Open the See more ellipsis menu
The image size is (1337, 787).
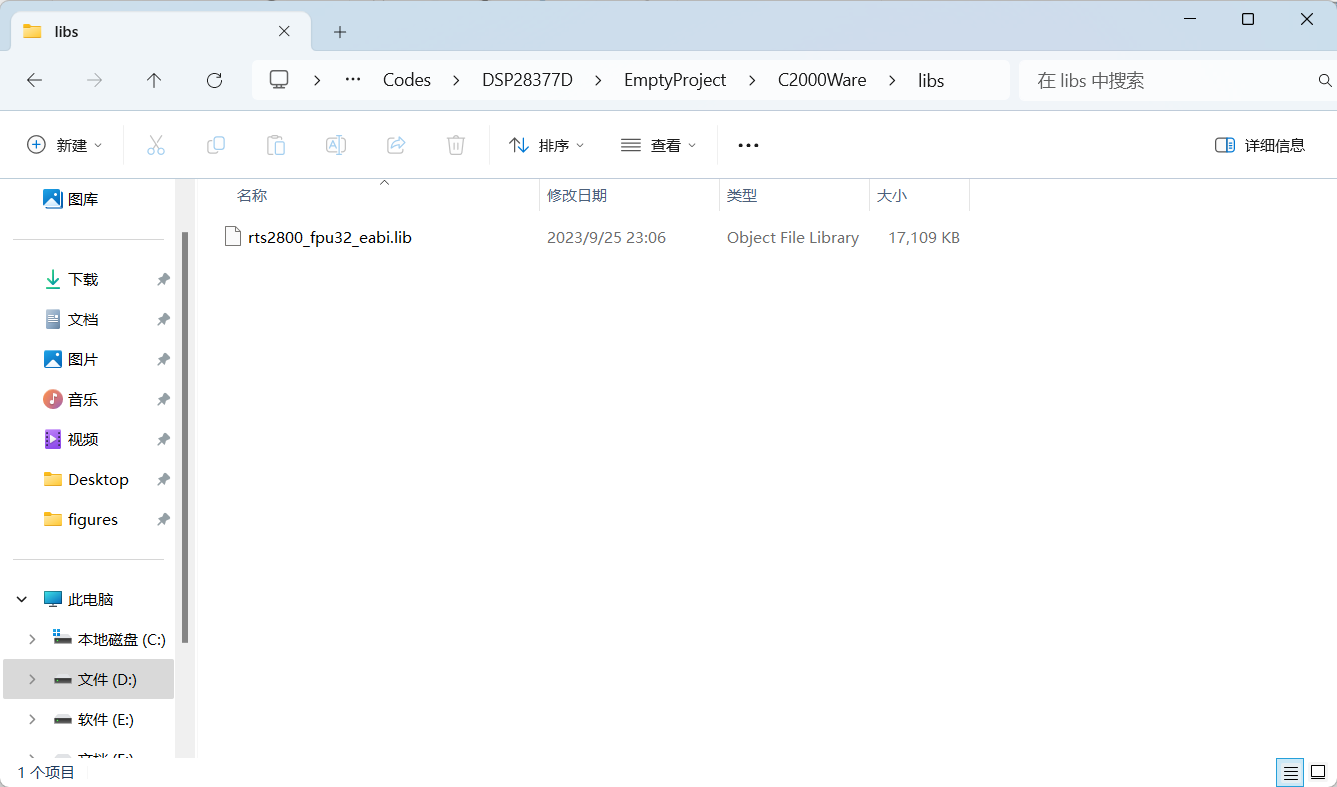point(748,145)
